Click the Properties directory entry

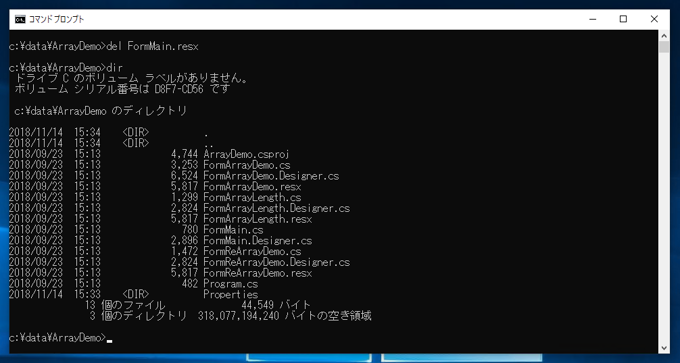(x=134, y=295)
